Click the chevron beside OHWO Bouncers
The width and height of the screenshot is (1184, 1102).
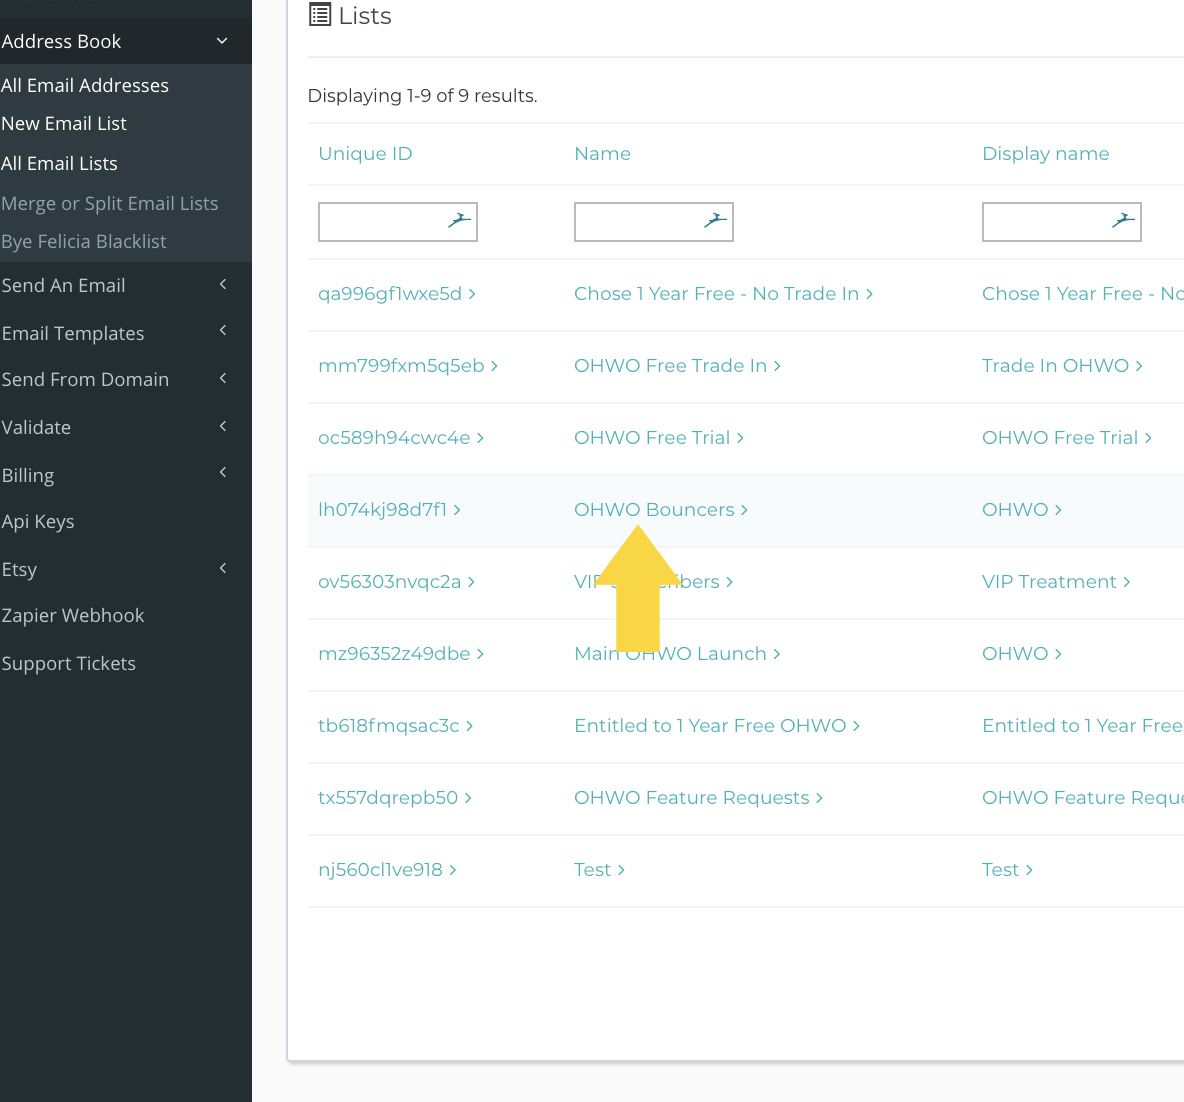click(x=743, y=509)
